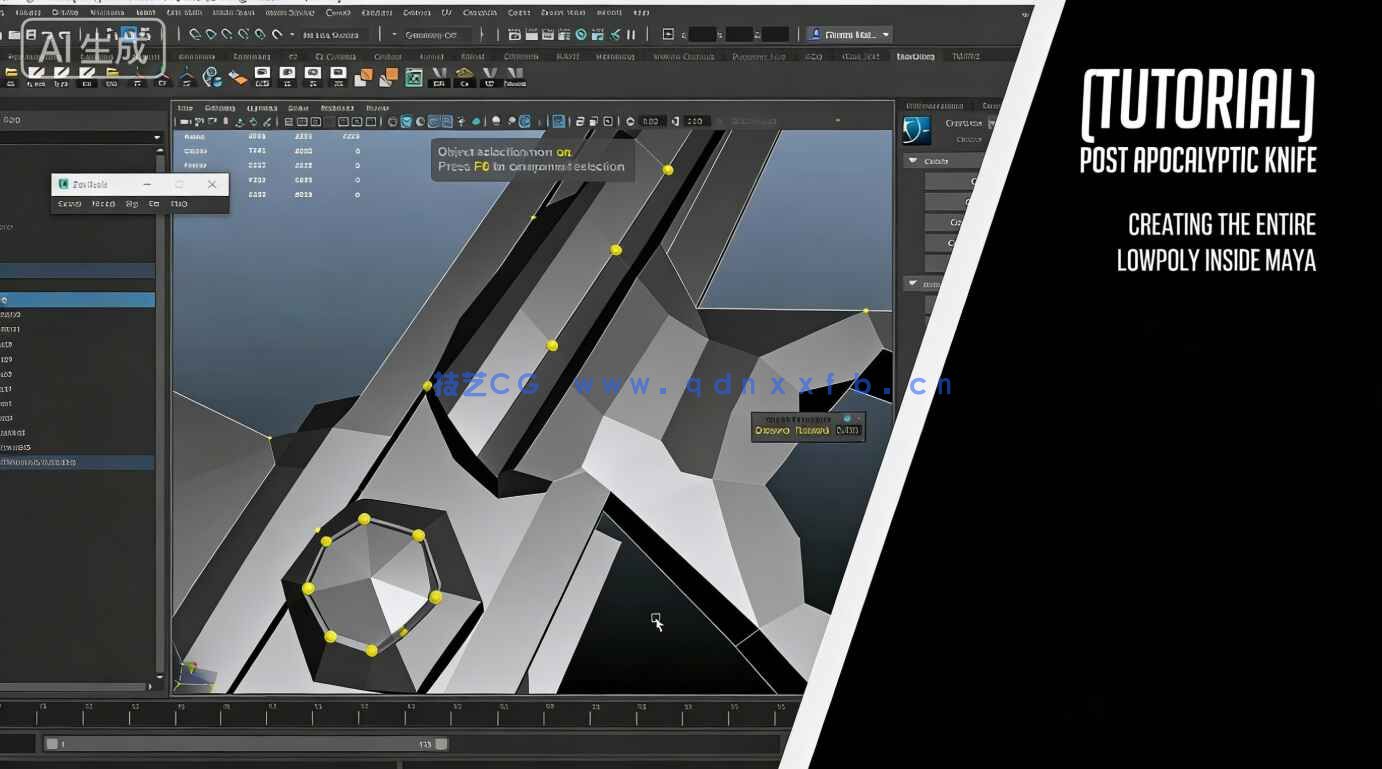The width and height of the screenshot is (1382, 769).
Task: Click the orange diamond plane shelf icon
Action: tap(238, 78)
